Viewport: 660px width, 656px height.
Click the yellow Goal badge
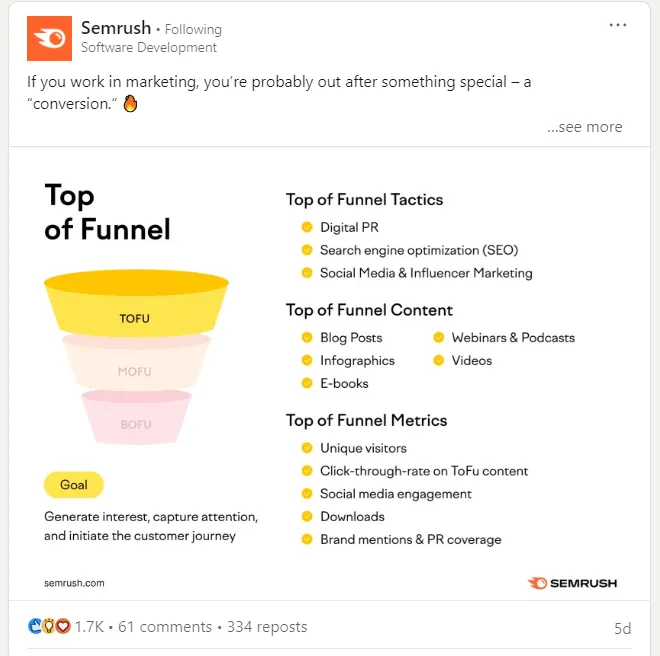pos(74,485)
